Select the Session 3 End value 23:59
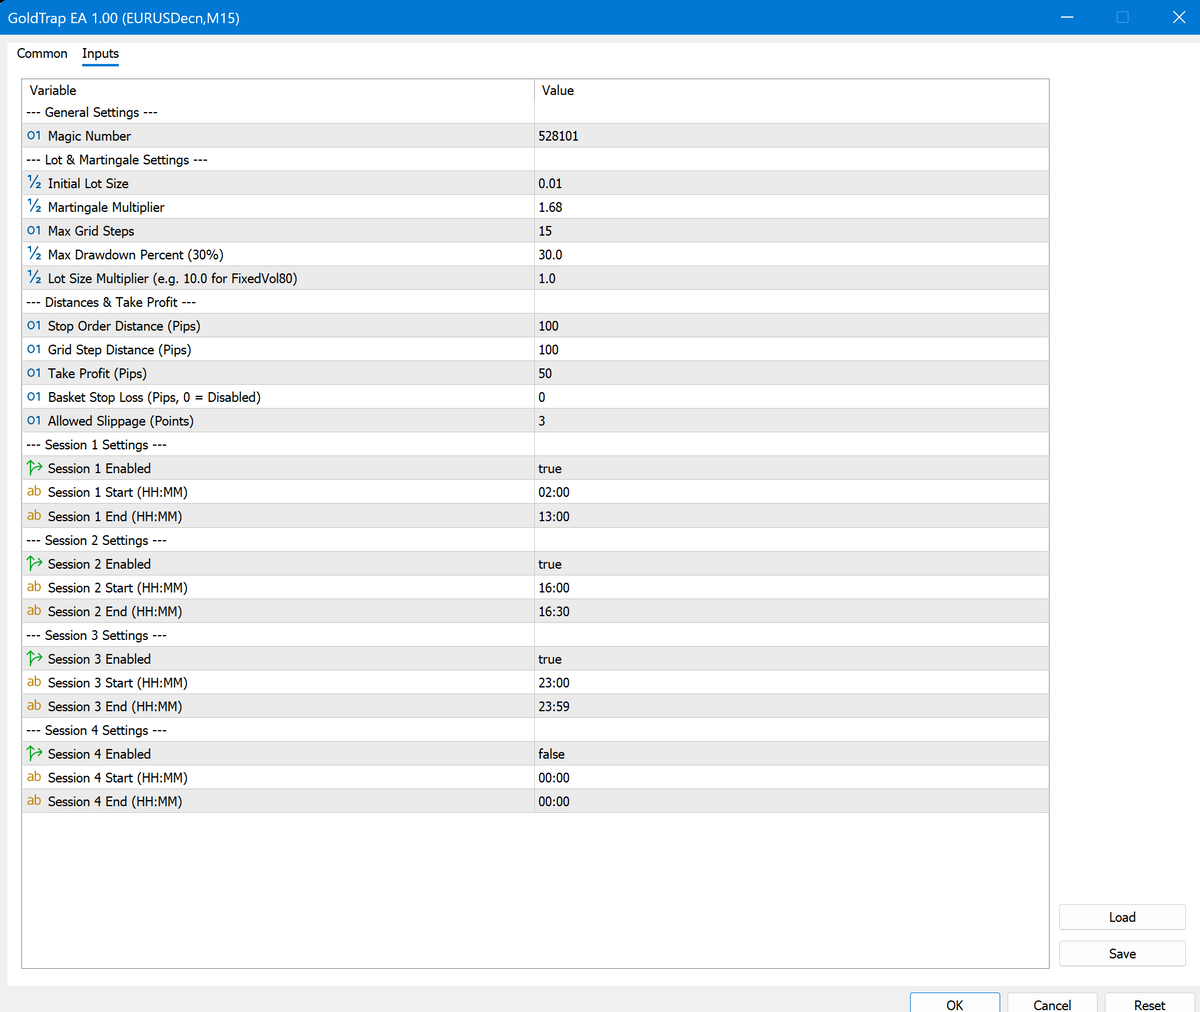The width and height of the screenshot is (1200, 1012). (x=554, y=706)
